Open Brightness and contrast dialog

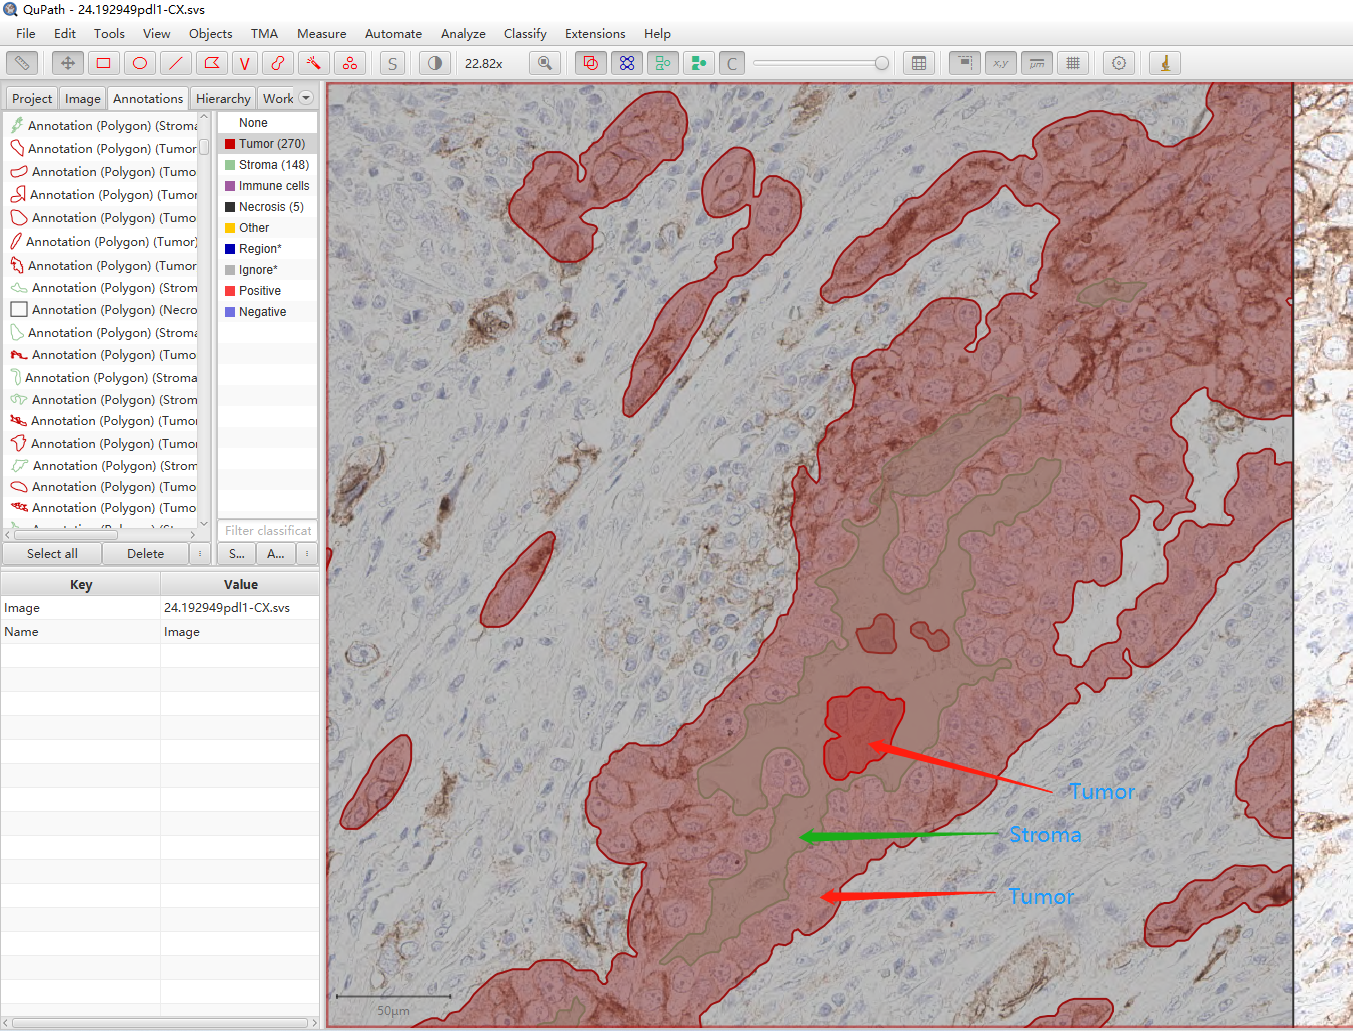435,63
